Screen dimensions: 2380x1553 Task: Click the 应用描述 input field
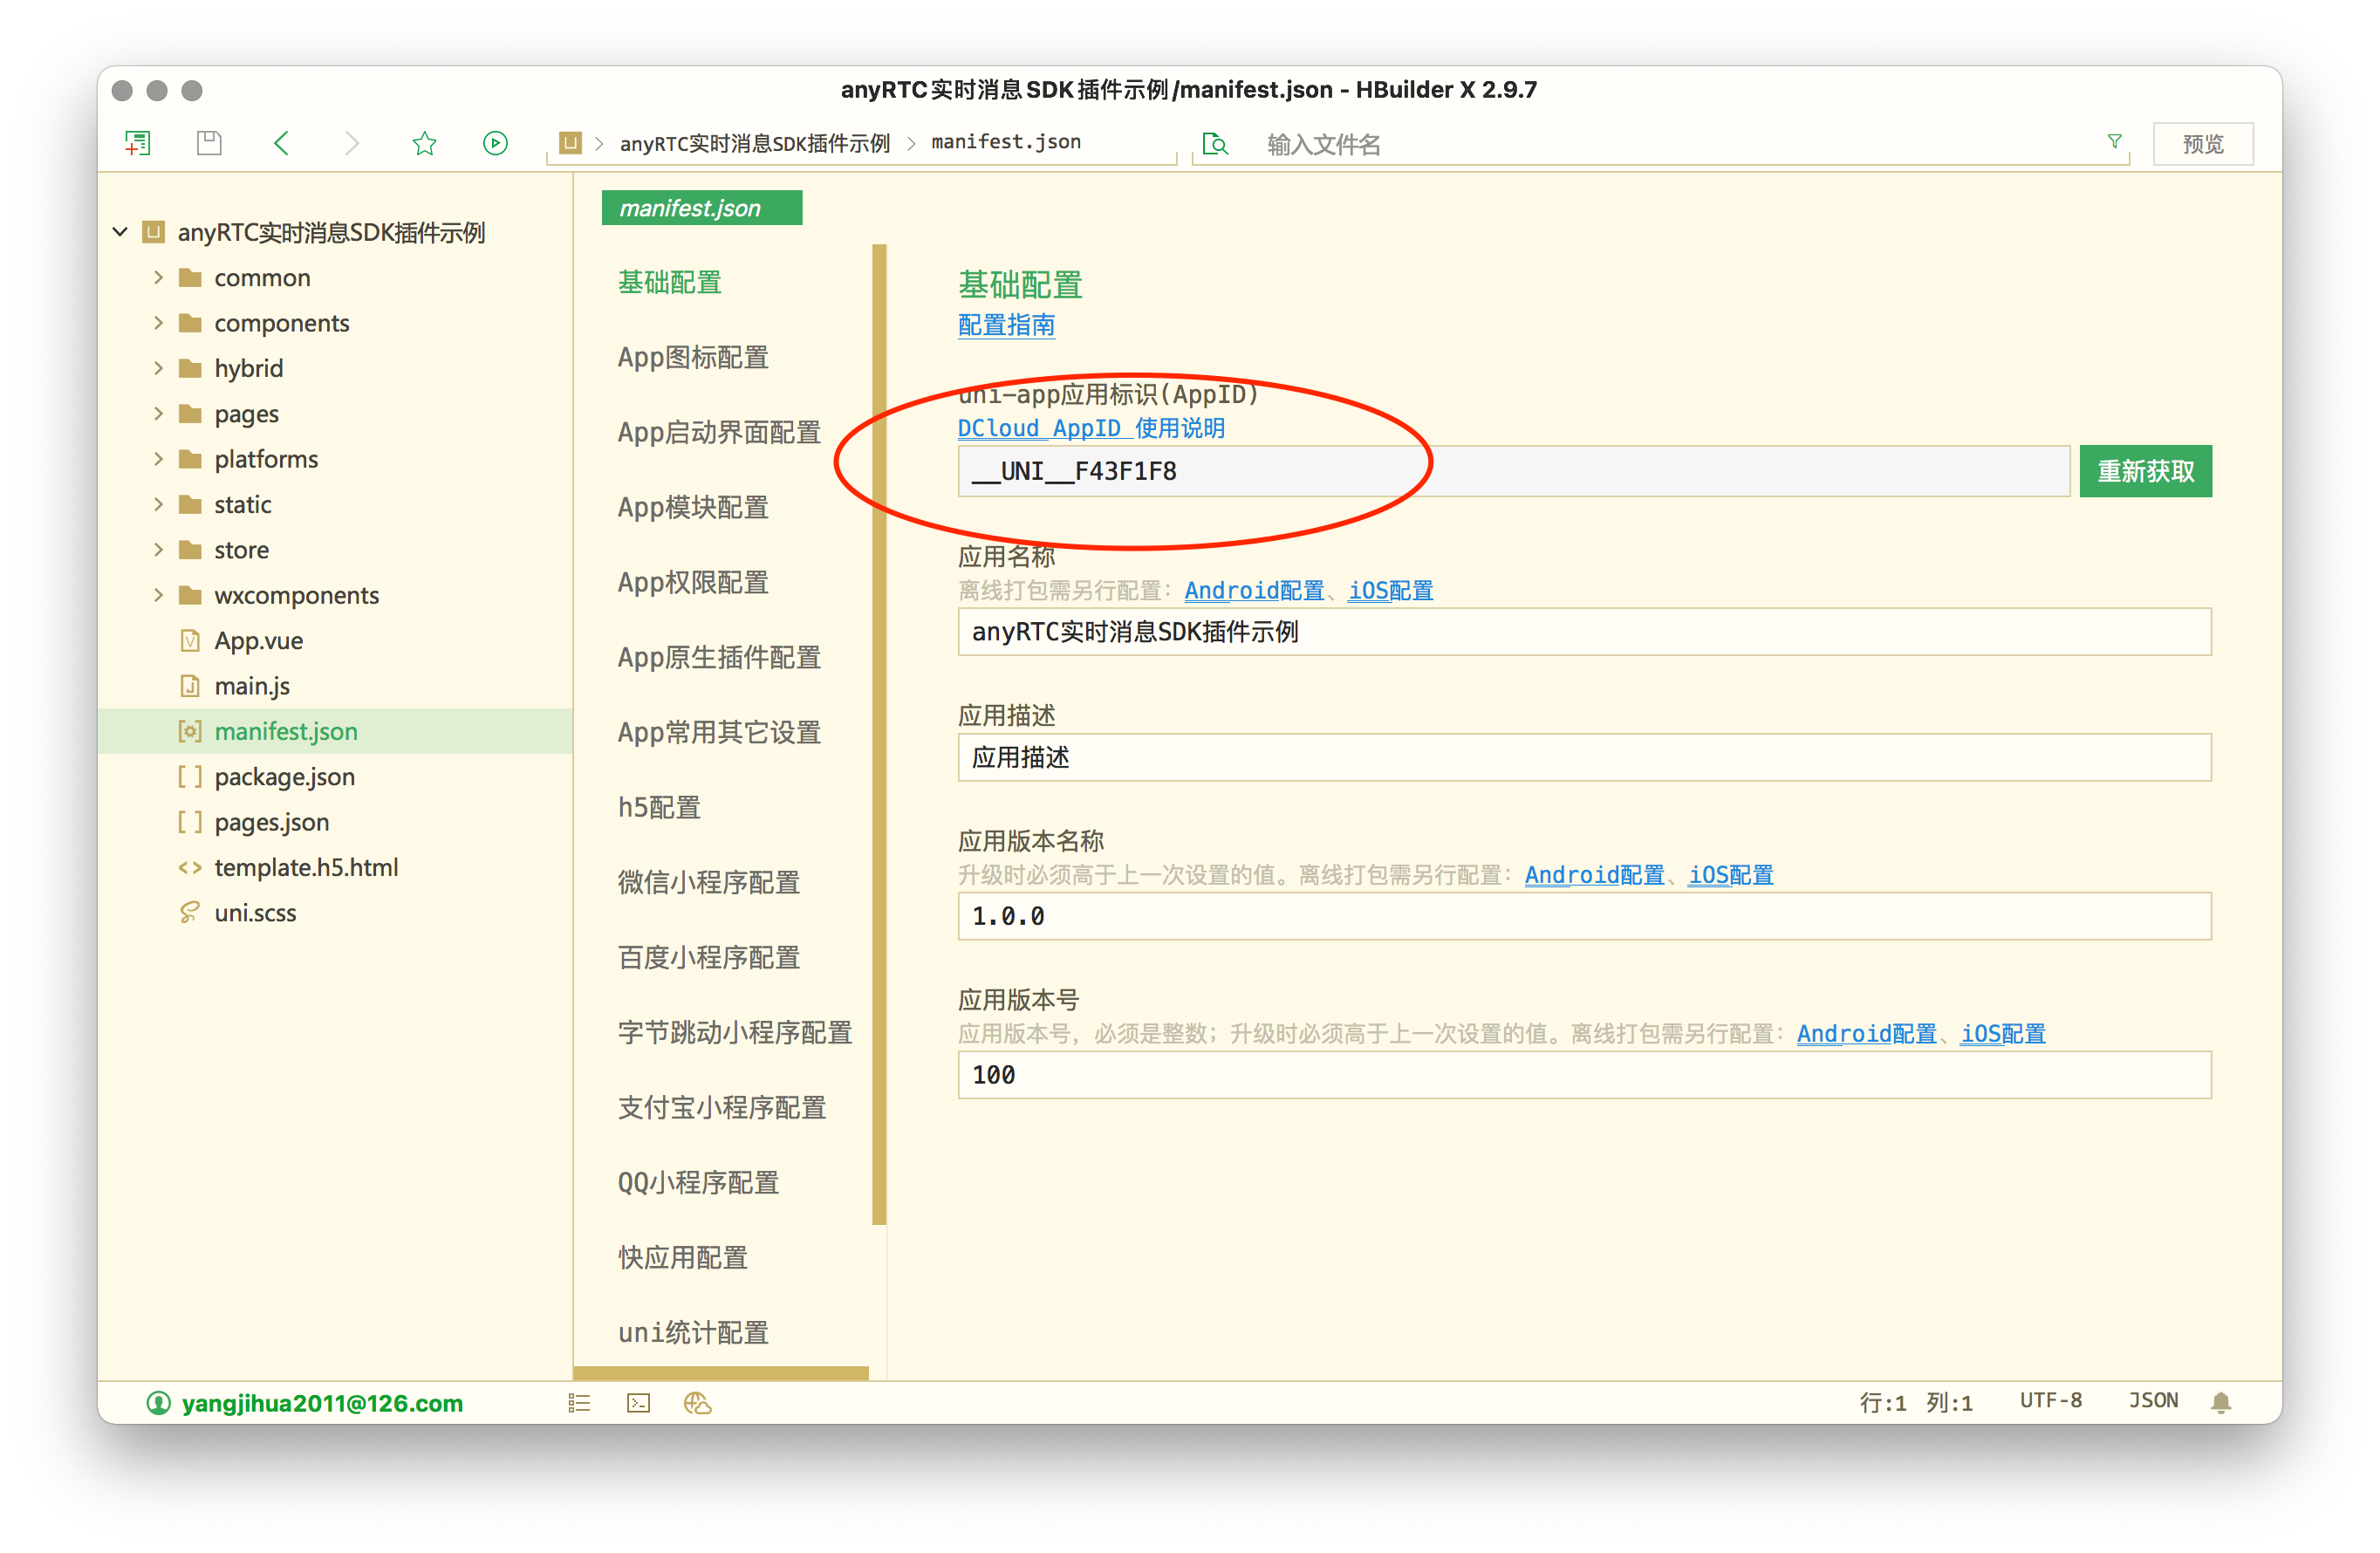pos(1584,758)
